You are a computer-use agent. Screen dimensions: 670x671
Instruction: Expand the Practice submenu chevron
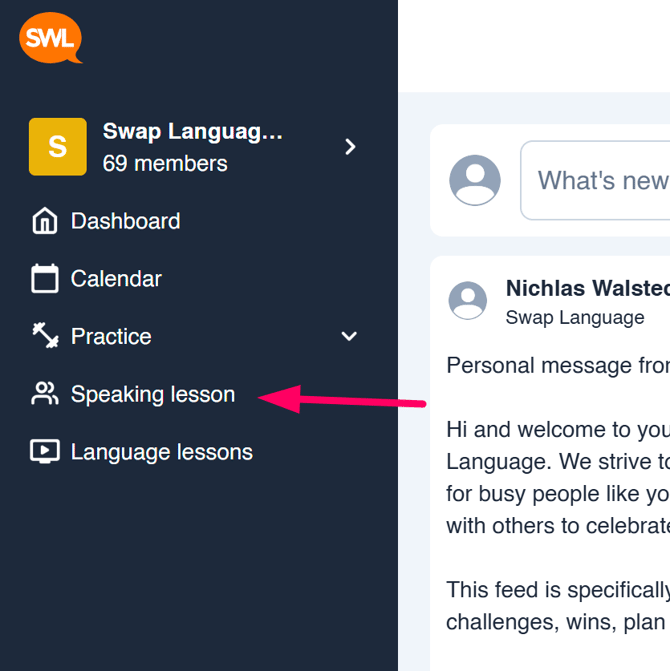[x=349, y=336]
